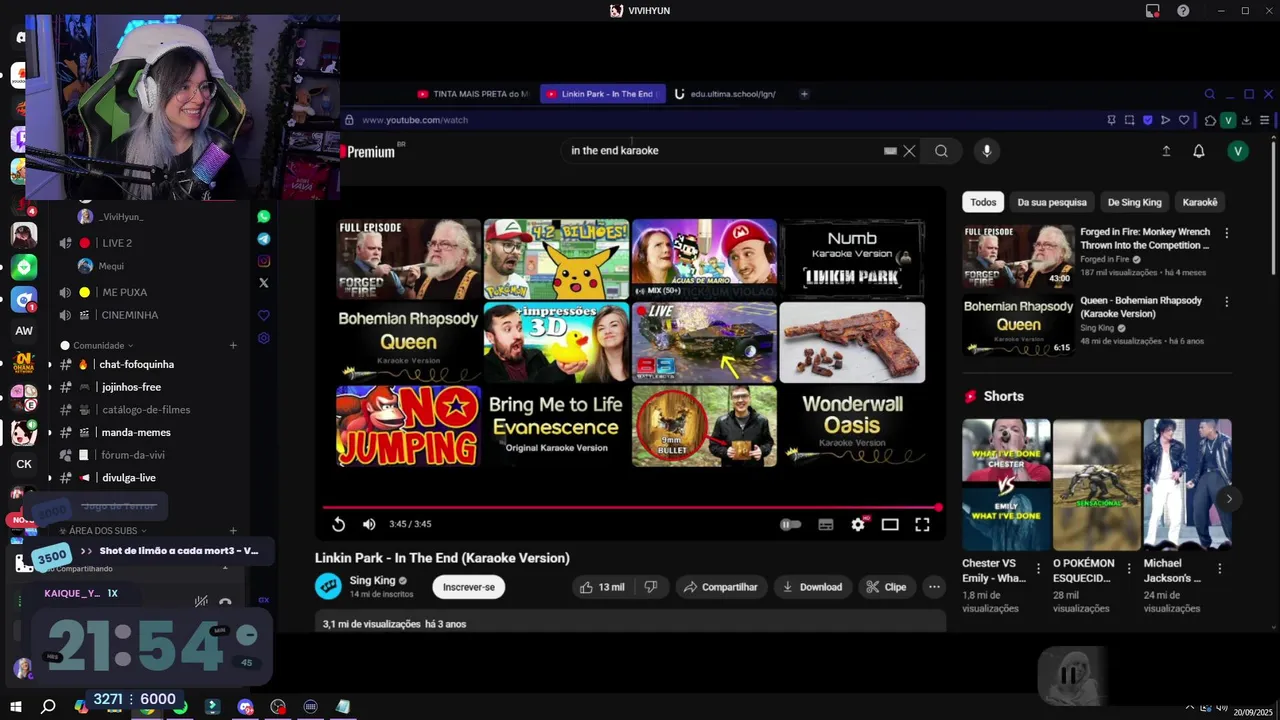Open options for Forged in Fire recommendation

point(1227,233)
